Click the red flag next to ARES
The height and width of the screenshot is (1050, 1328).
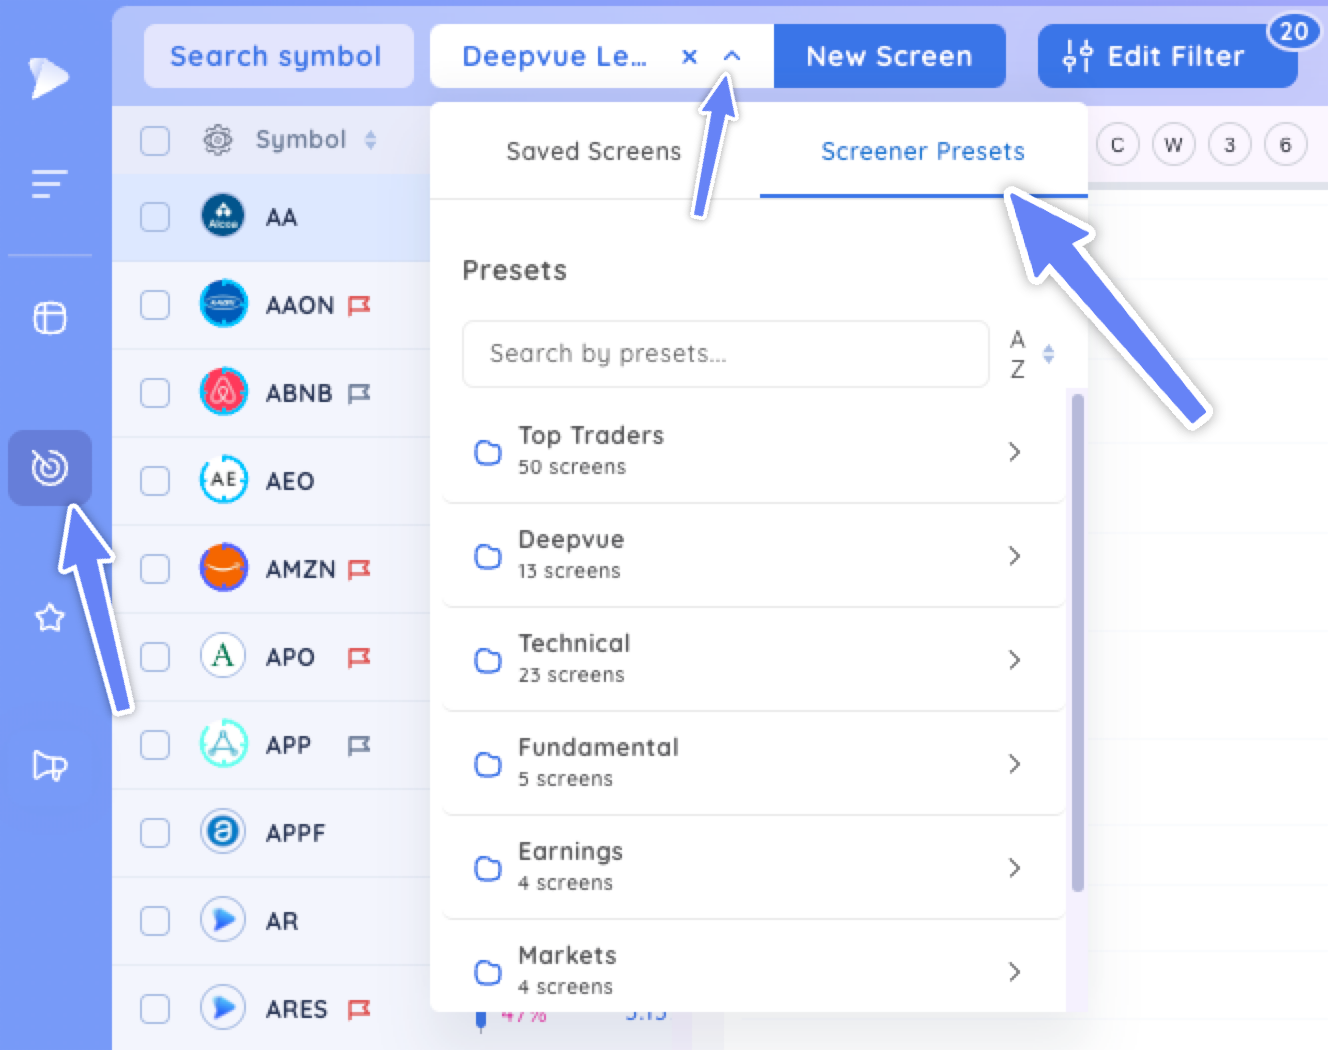(359, 1009)
